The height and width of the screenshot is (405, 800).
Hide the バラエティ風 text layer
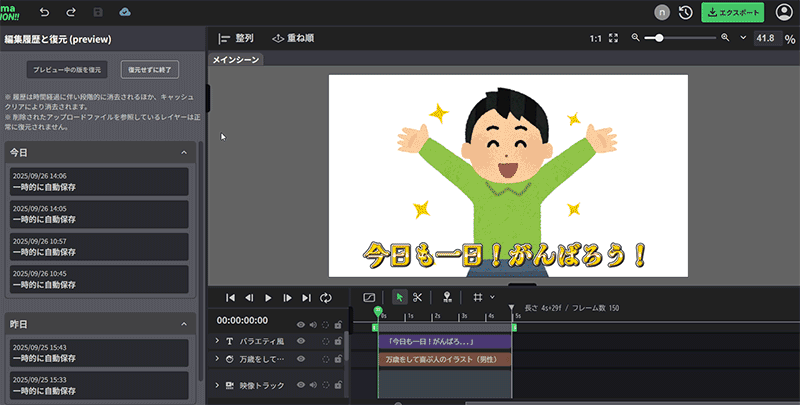(x=301, y=341)
